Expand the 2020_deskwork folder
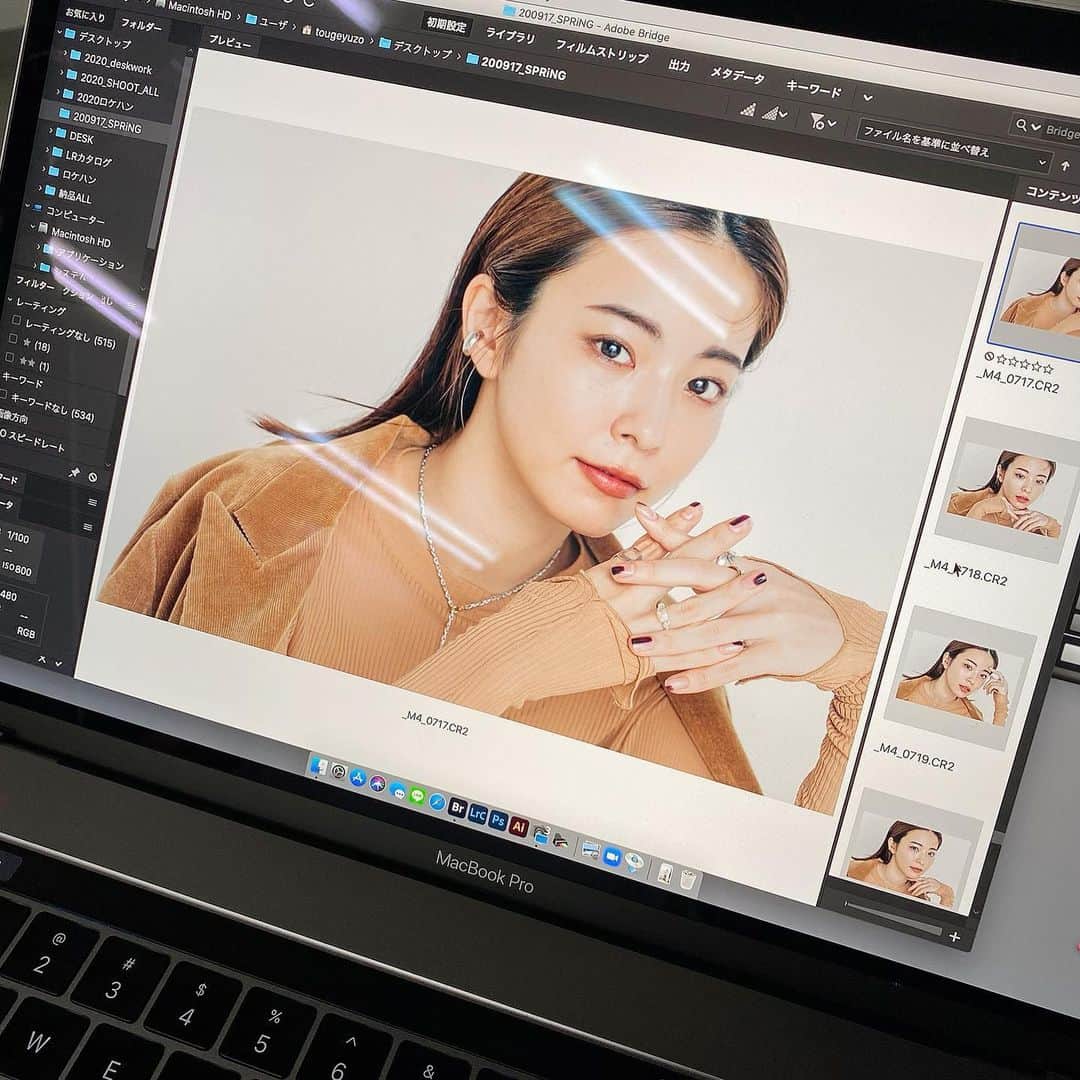The width and height of the screenshot is (1080, 1080). (65, 53)
